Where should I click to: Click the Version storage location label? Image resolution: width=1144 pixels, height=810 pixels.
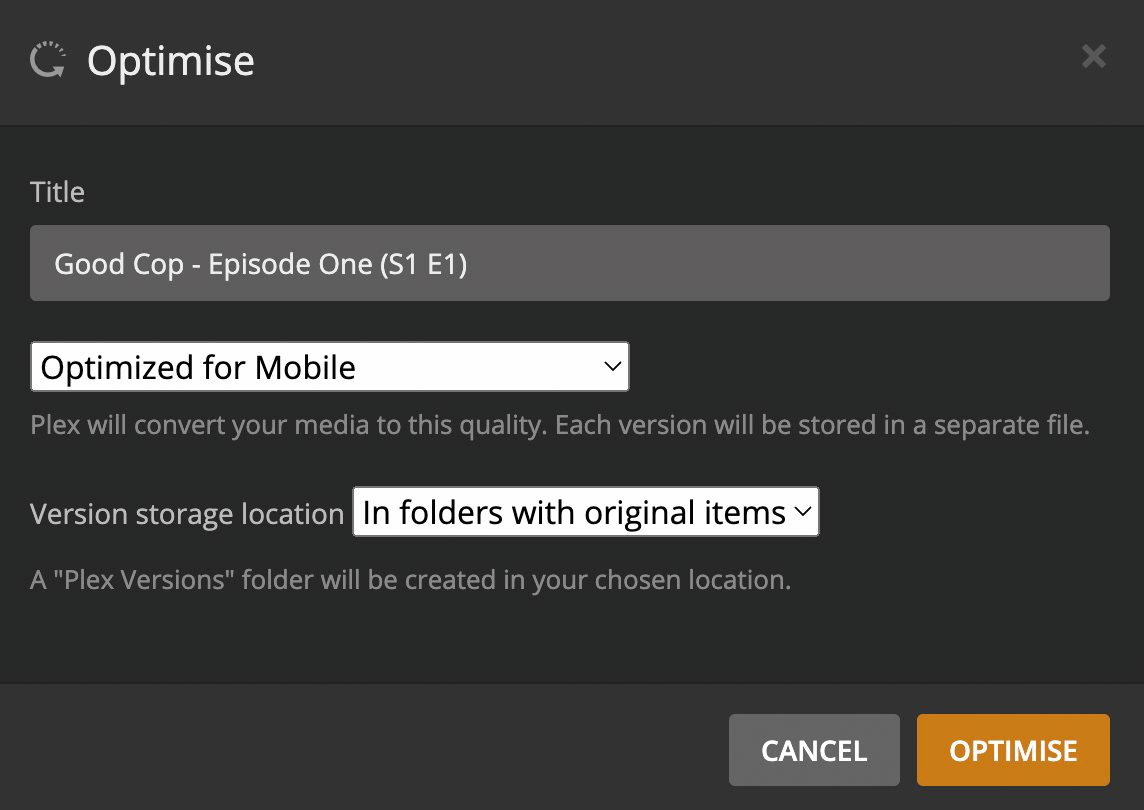[187, 514]
